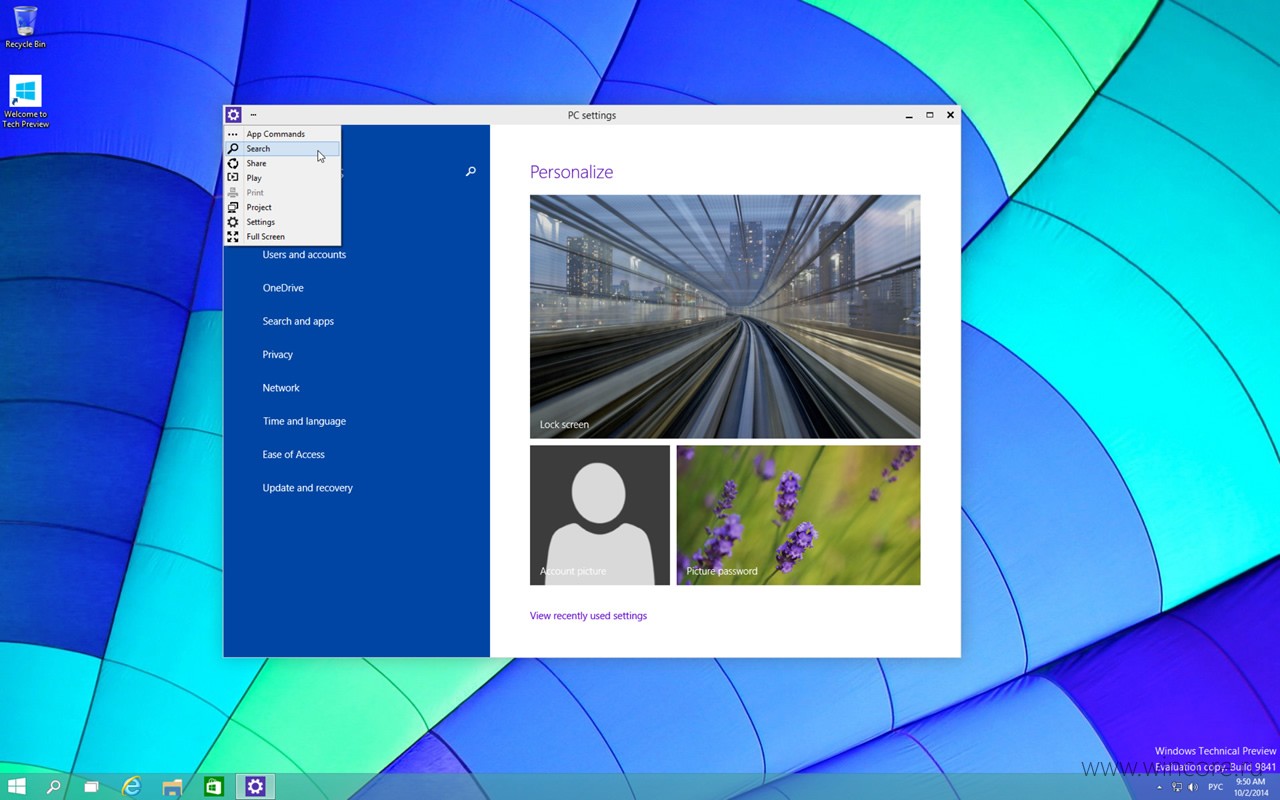The image size is (1280, 800).
Task: Open Users and accounts settings
Action: 304,255
